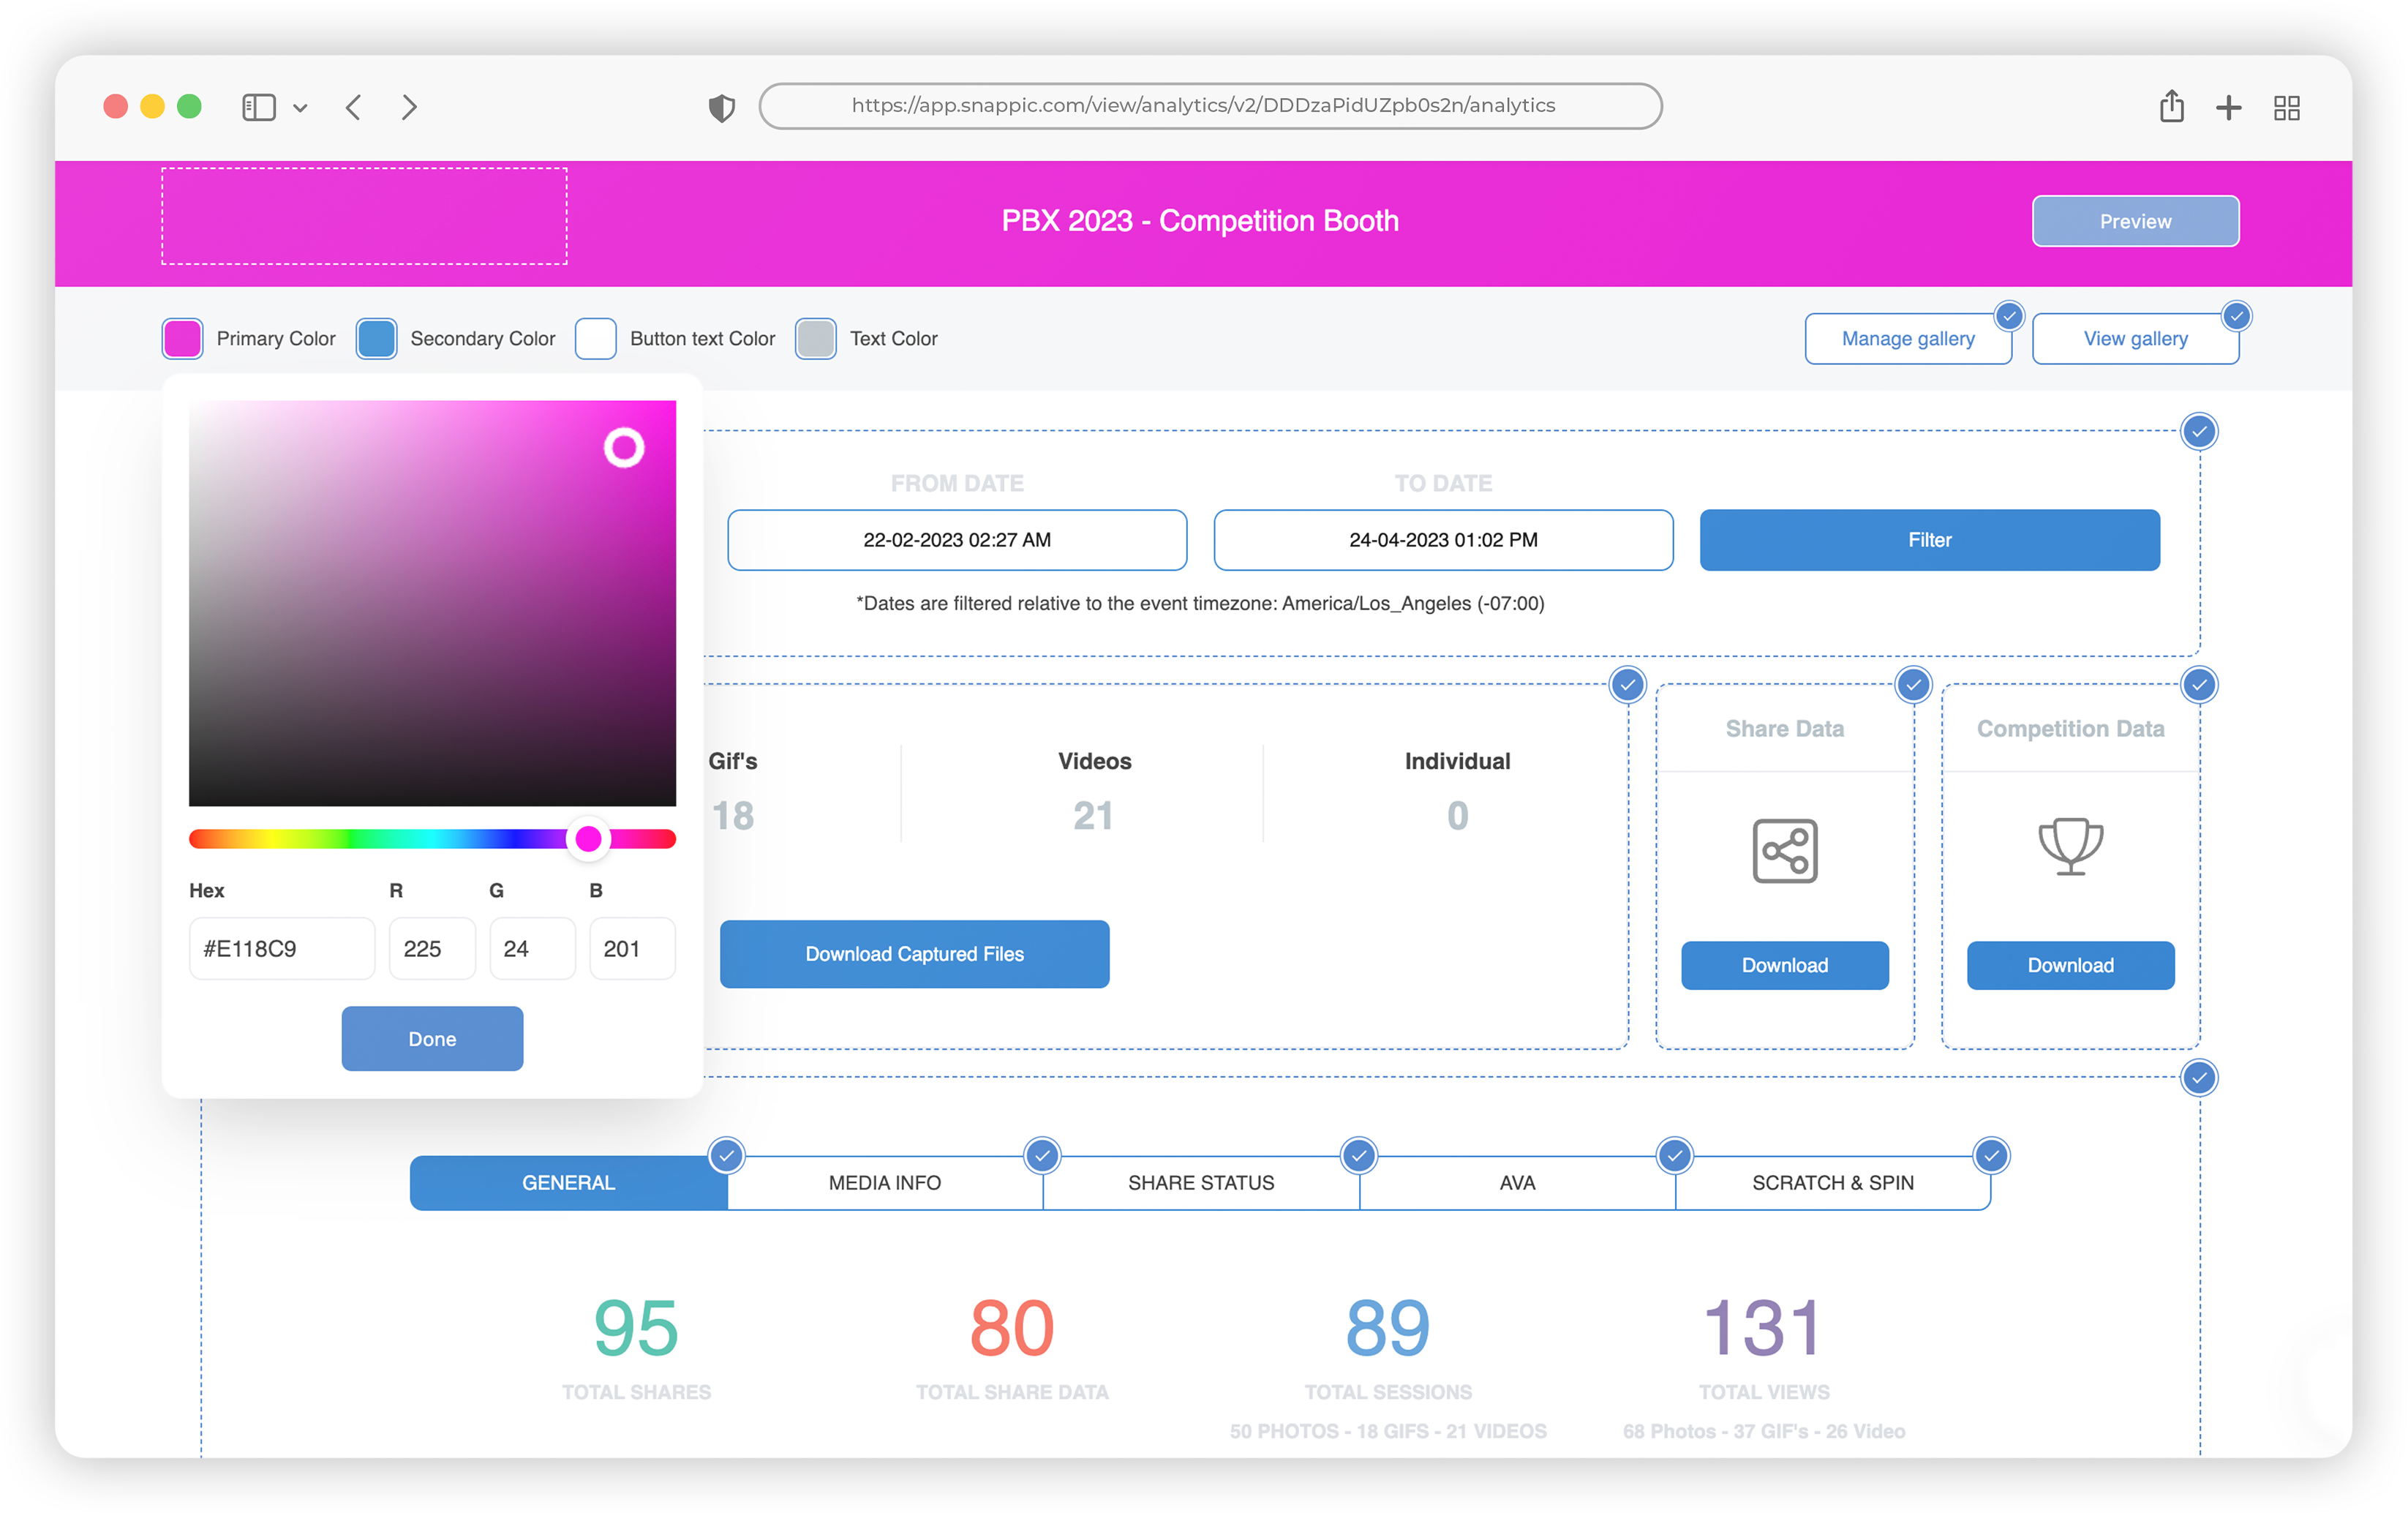Screen dimensions: 2408x1513
Task: Open a new browser tab with plus icon
Action: click(x=2228, y=108)
